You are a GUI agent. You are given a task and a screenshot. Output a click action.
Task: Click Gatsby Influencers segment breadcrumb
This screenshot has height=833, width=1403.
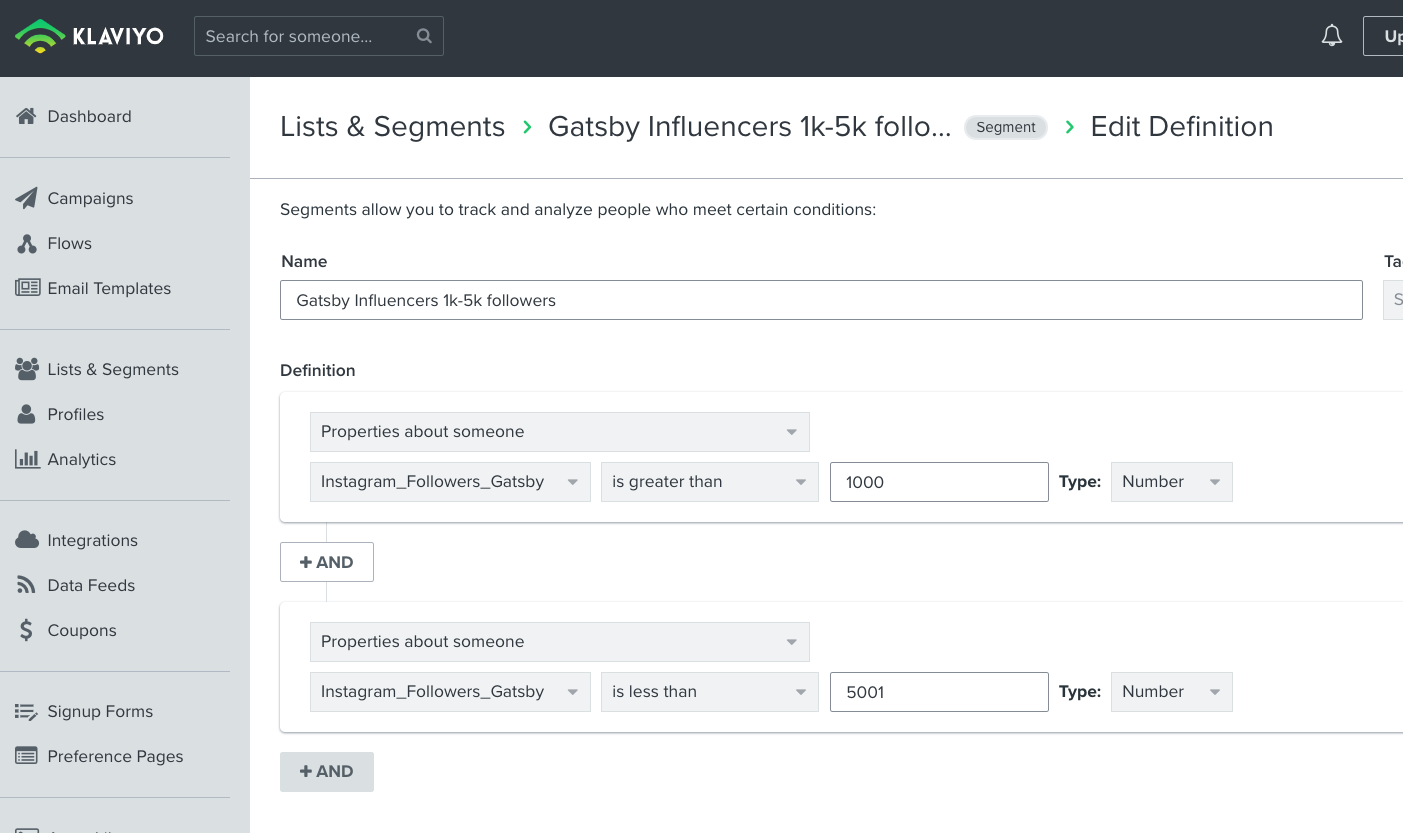(749, 127)
